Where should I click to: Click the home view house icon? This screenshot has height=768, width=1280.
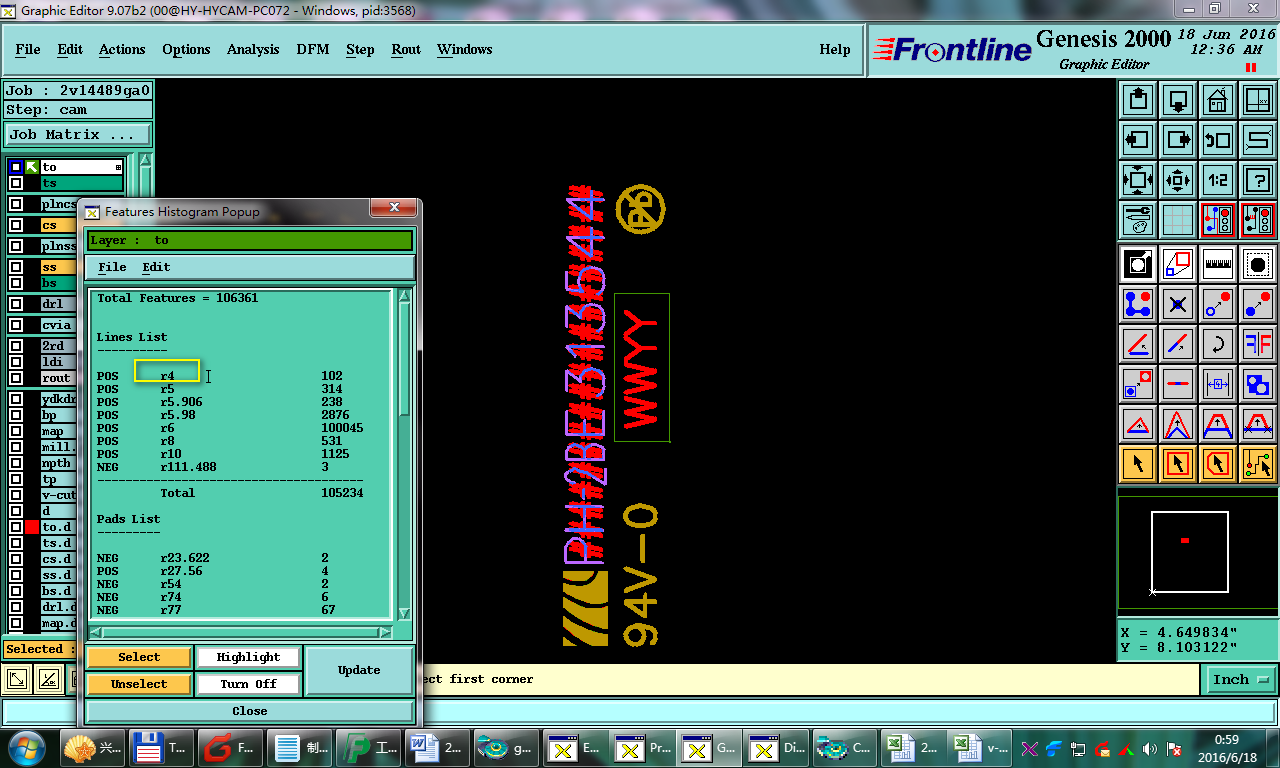1218,100
